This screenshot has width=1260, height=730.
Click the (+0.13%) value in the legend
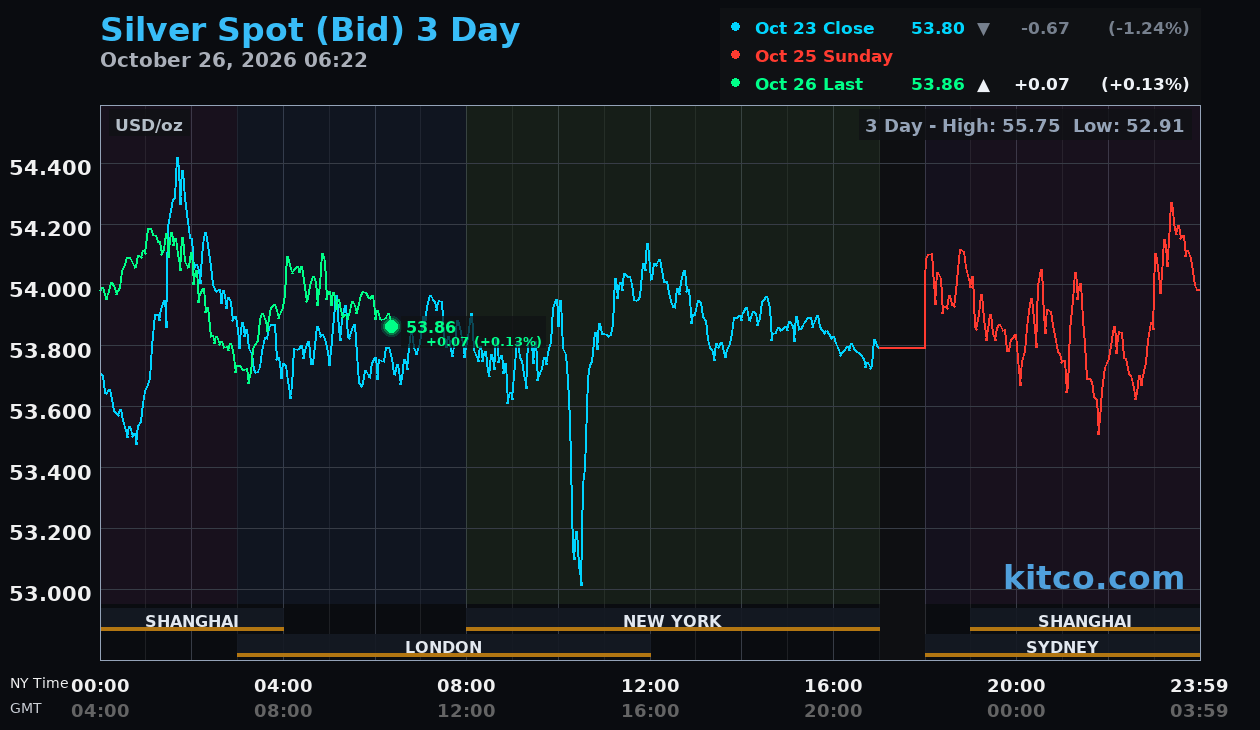click(1145, 85)
